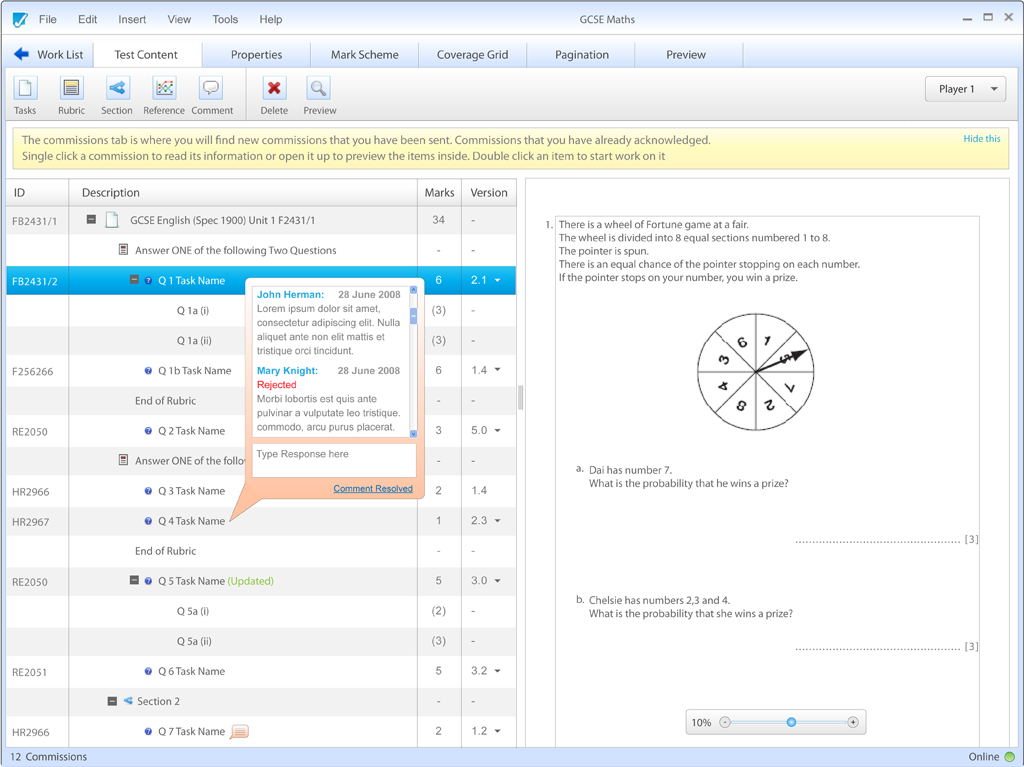1024x767 pixels.
Task: Go back using Work List arrow
Action: (21, 54)
